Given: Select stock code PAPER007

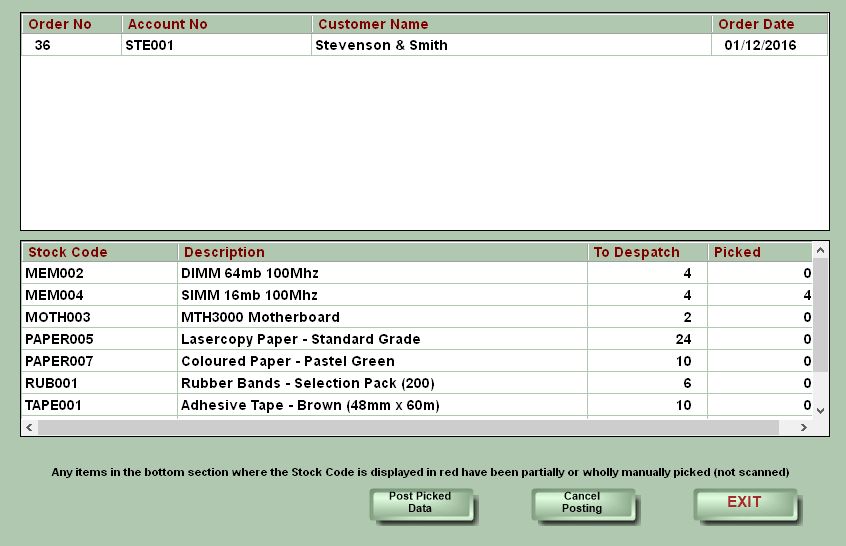Looking at the screenshot, I should [100, 361].
